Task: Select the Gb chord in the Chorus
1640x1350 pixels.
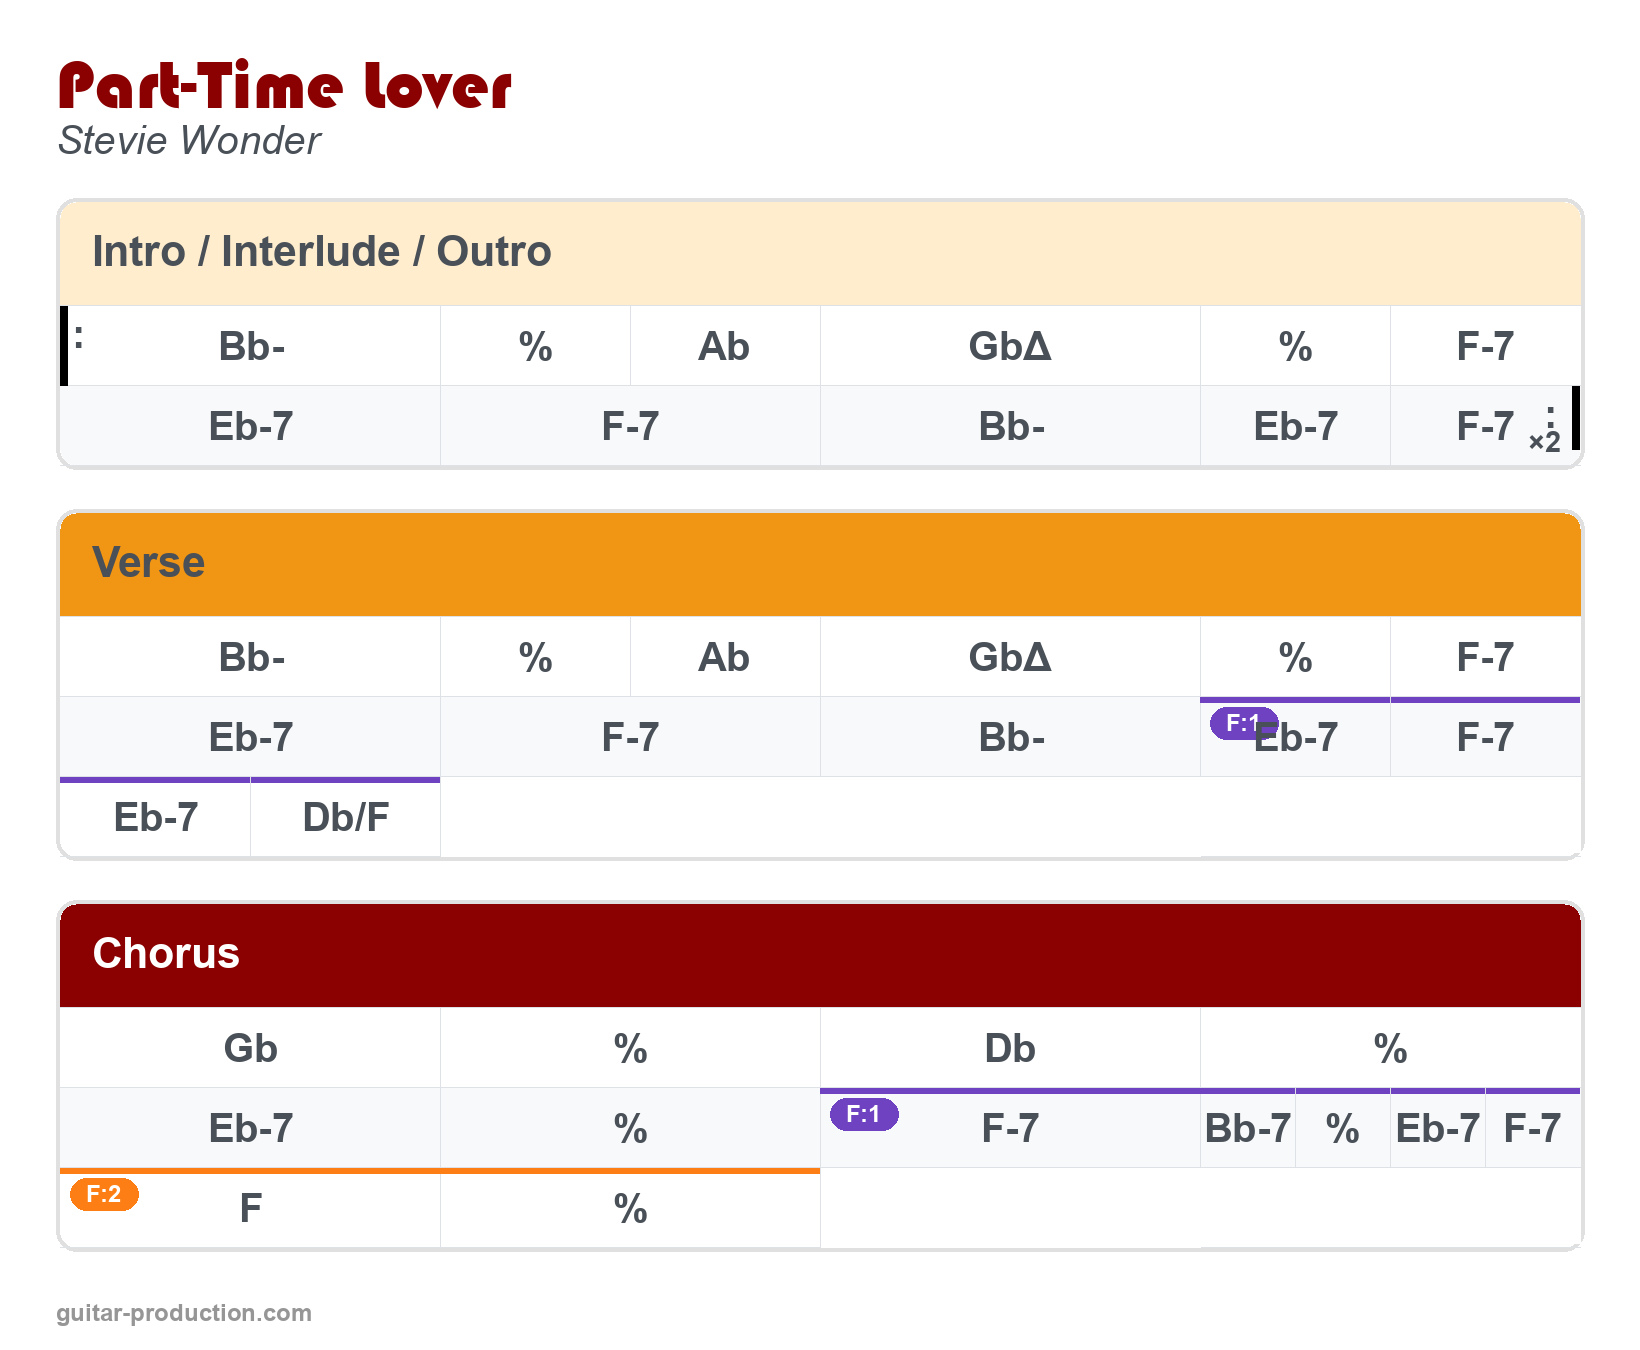Action: coord(250,1049)
